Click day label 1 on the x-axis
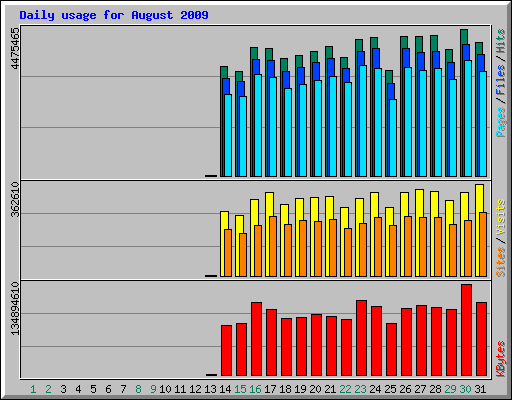 pos(33,389)
